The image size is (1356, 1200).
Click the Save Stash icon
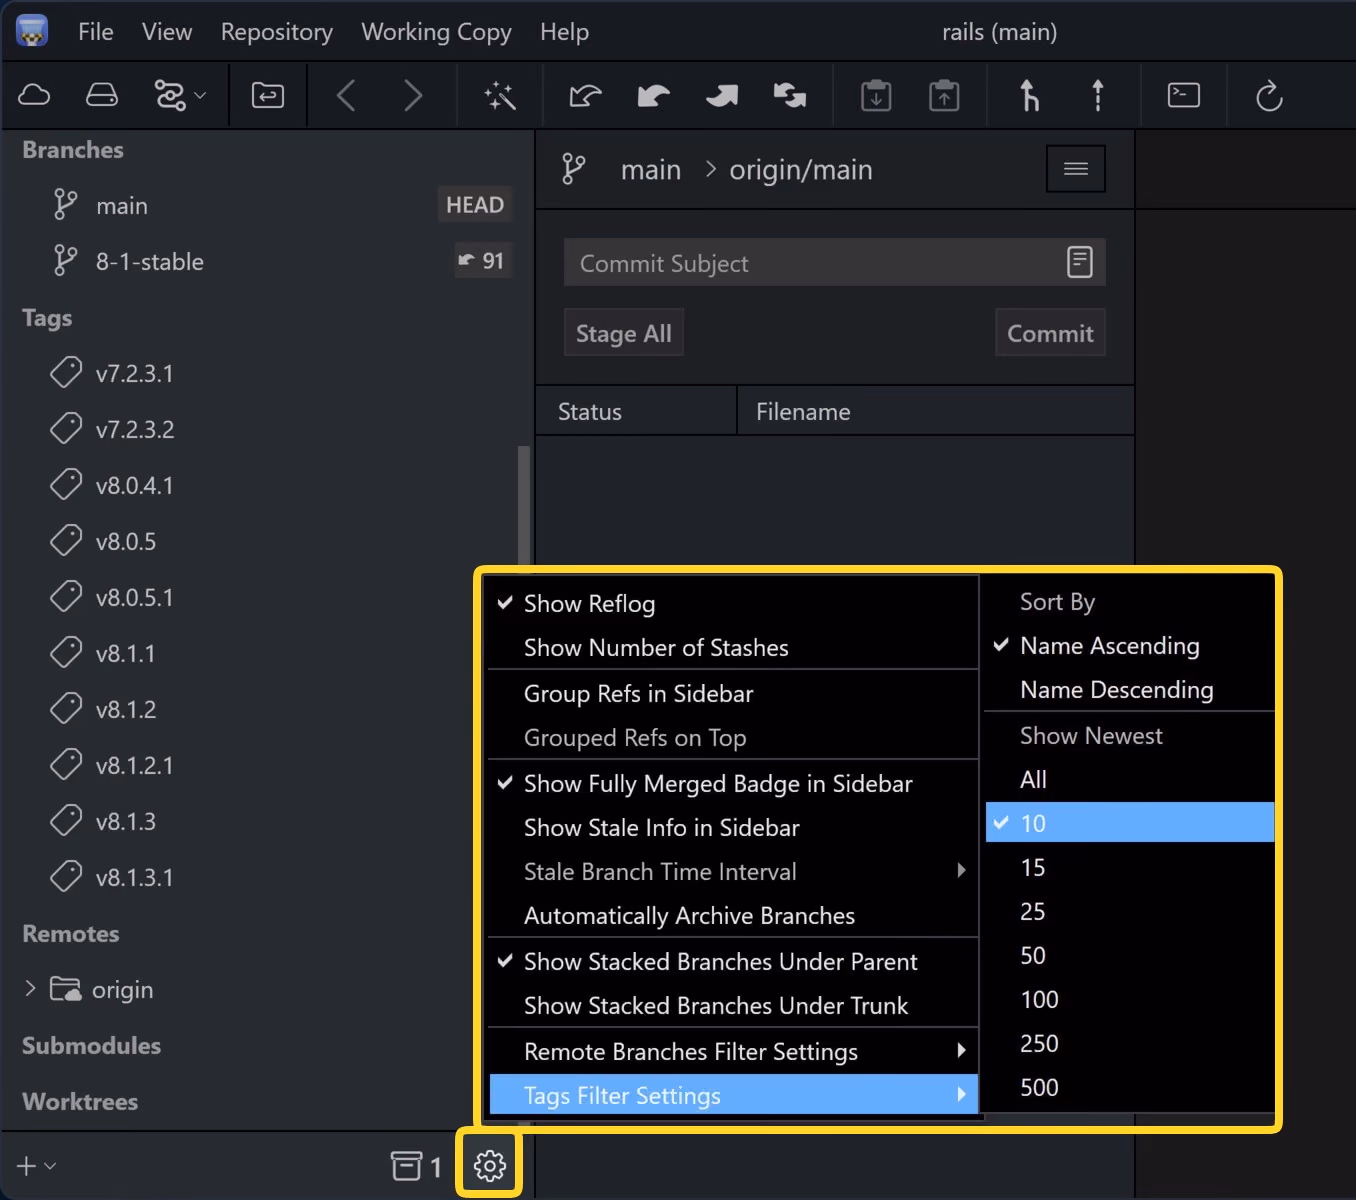[876, 96]
